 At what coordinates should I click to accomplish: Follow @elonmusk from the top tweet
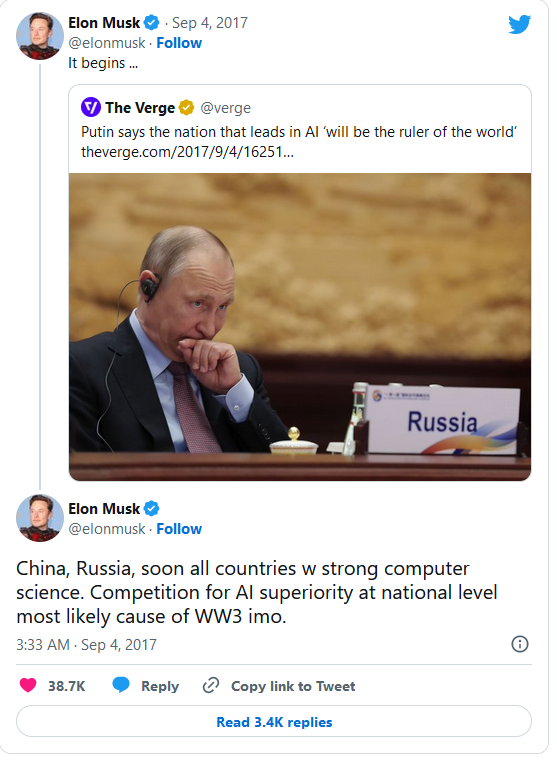click(x=179, y=43)
